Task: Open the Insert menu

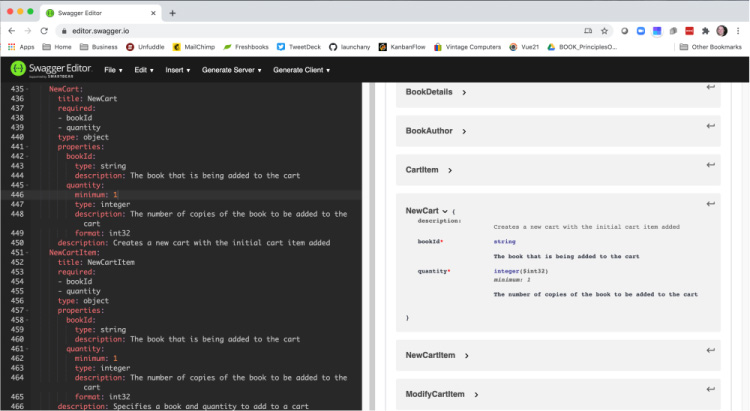Action: tap(177, 70)
